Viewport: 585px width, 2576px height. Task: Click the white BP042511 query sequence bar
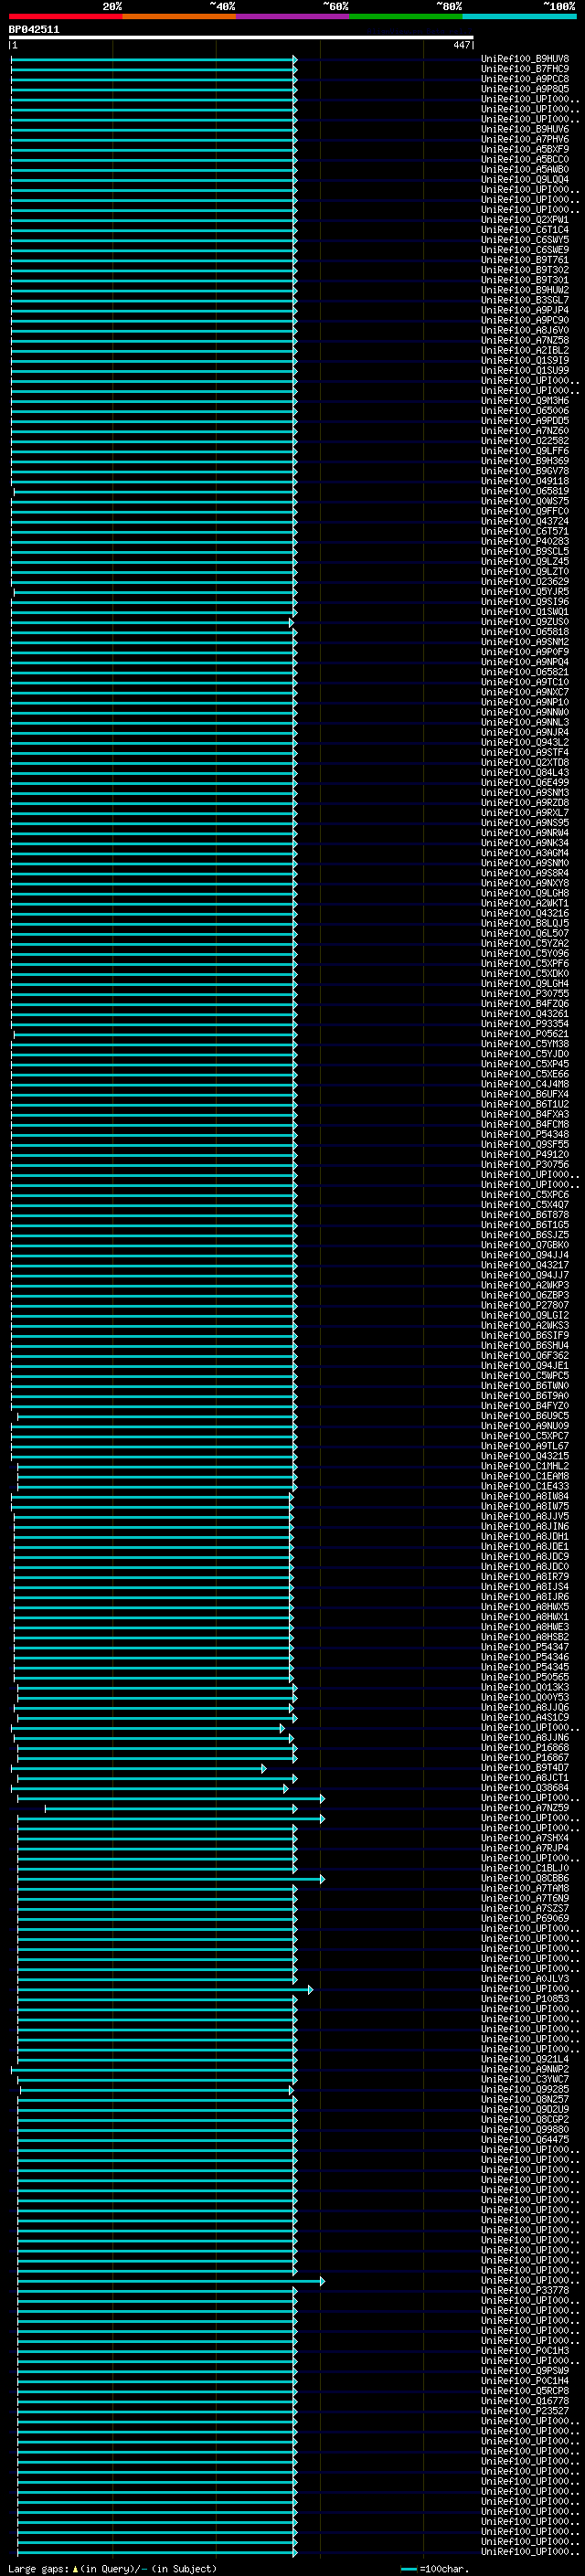click(241, 38)
